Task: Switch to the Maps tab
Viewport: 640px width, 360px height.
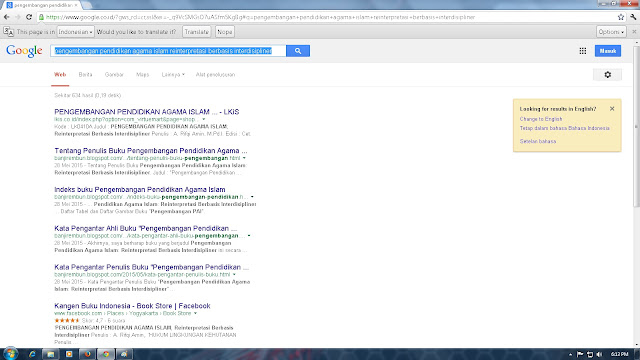Action: tap(142, 75)
